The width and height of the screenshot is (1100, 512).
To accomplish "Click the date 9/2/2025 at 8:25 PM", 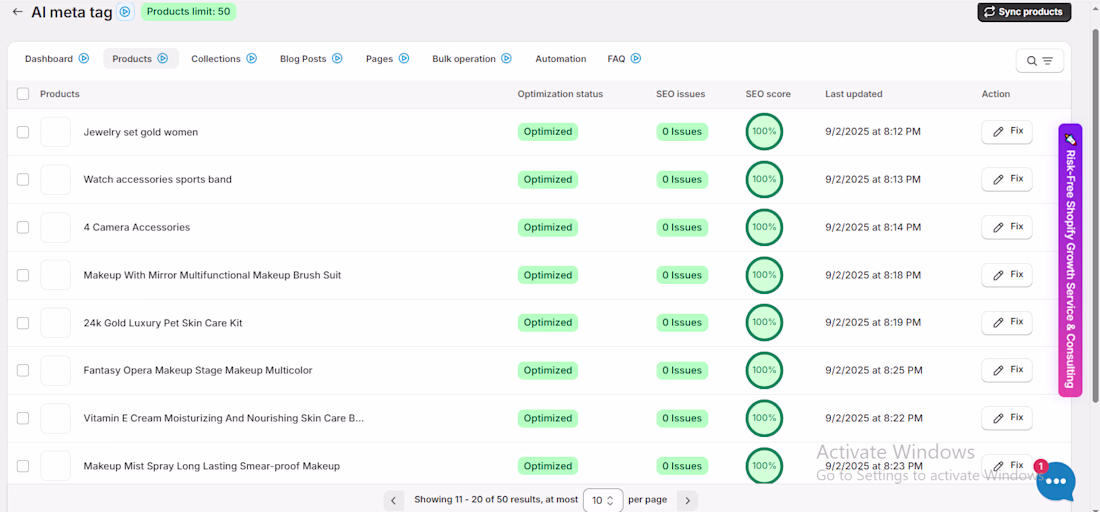I will click(874, 370).
